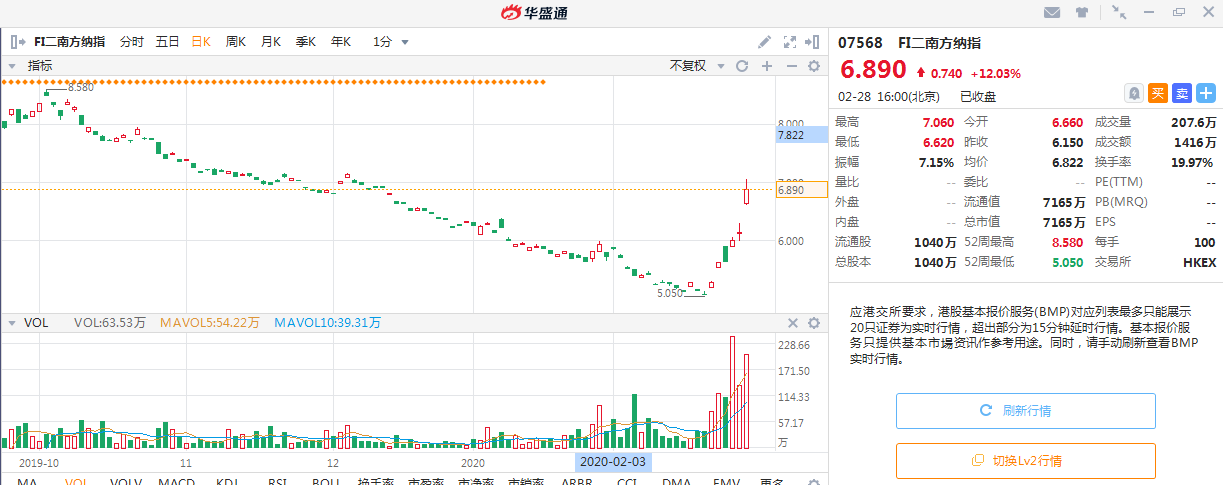Select the 季K quarterly chart
The width and height of the screenshot is (1223, 485).
[x=306, y=42]
